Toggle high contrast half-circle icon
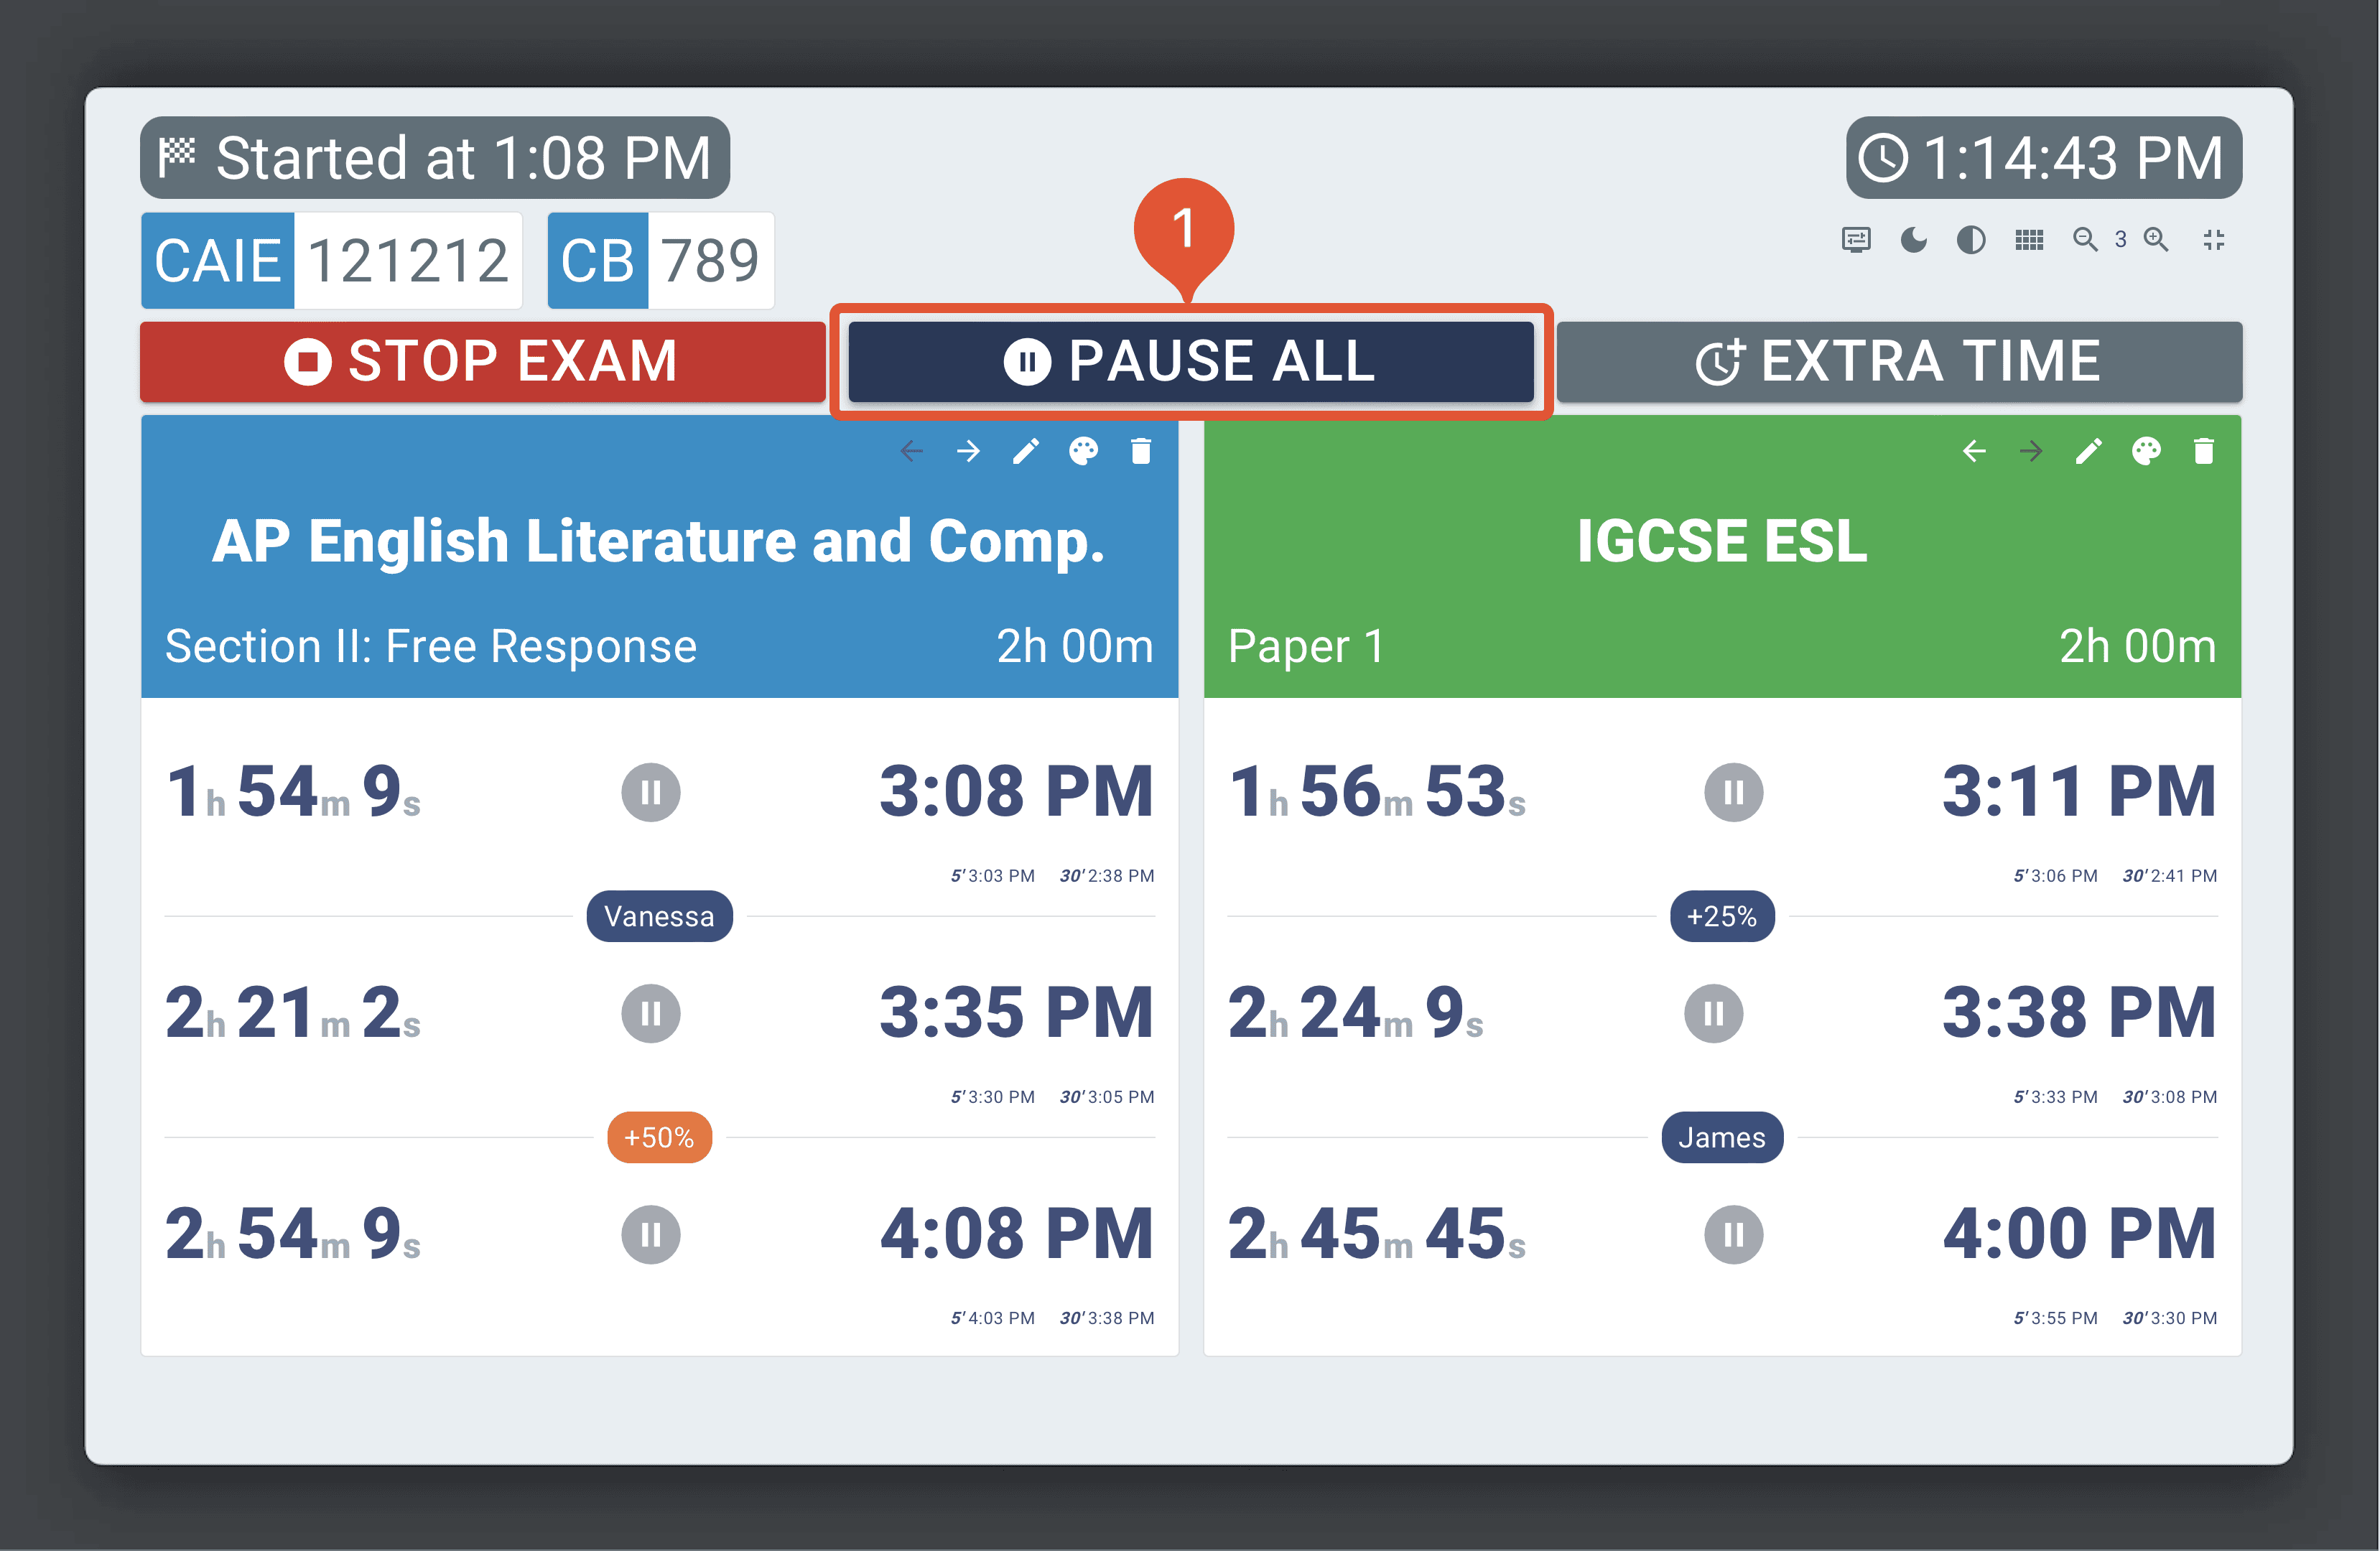Image resolution: width=2380 pixels, height=1551 pixels. pyautogui.click(x=1971, y=240)
